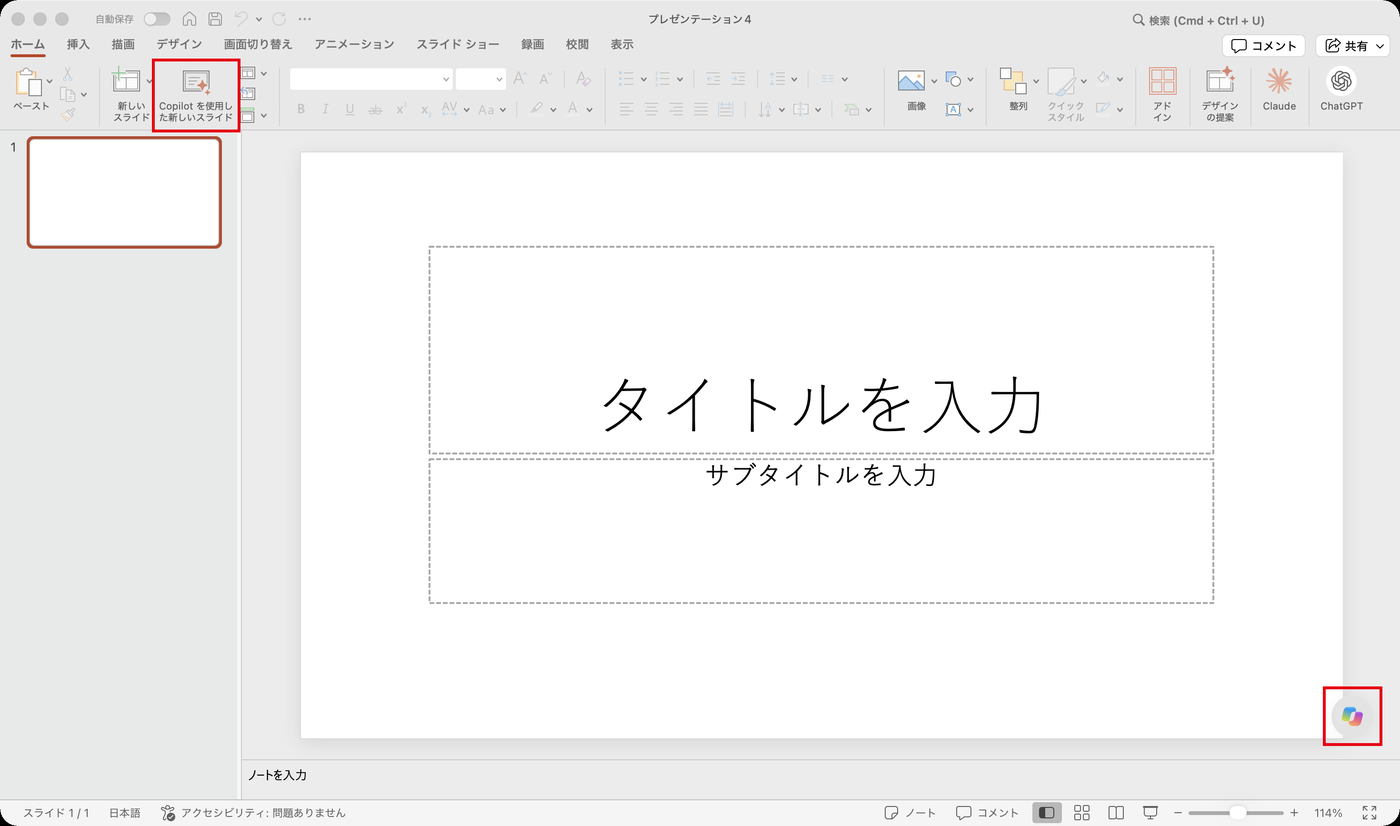Click the 検索 search field
Screen dimensions: 1400x826
coord(1198,20)
